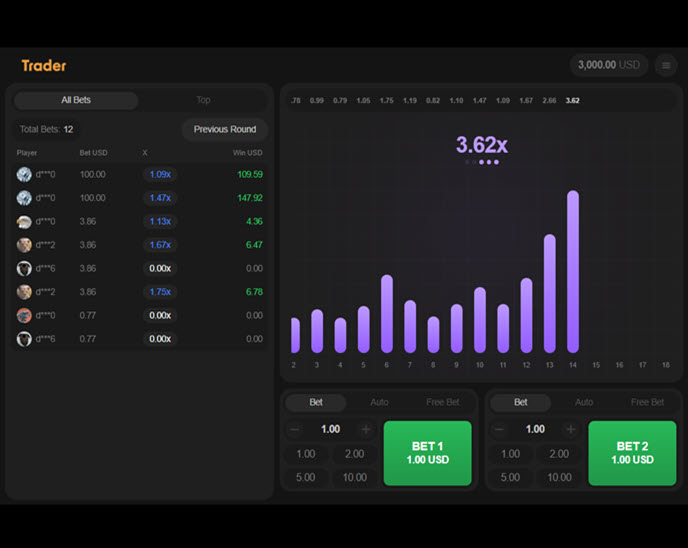Click the 2.66 multiplier in history bar

(549, 101)
